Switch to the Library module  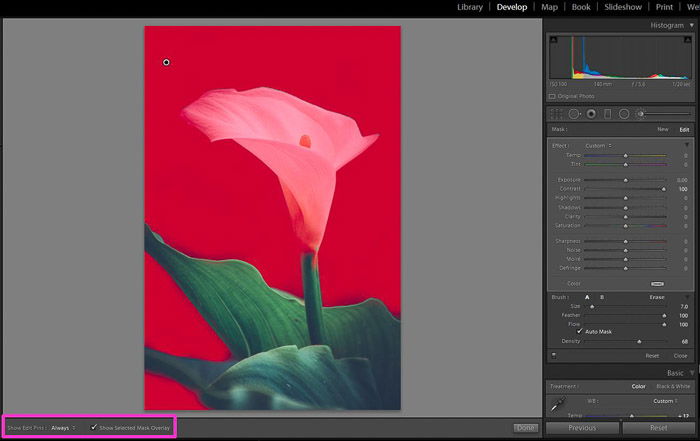(x=469, y=7)
